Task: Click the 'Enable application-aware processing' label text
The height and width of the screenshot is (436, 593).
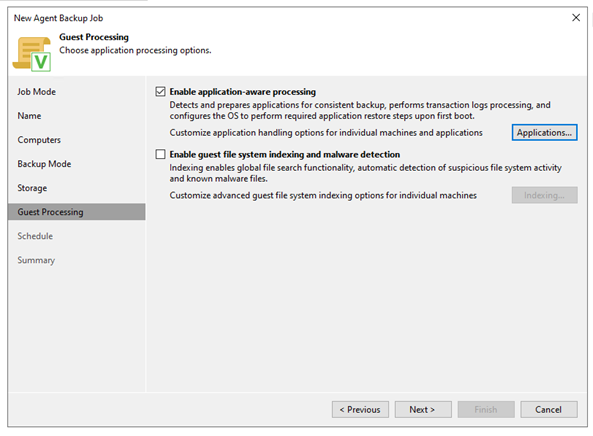Action: [242, 92]
